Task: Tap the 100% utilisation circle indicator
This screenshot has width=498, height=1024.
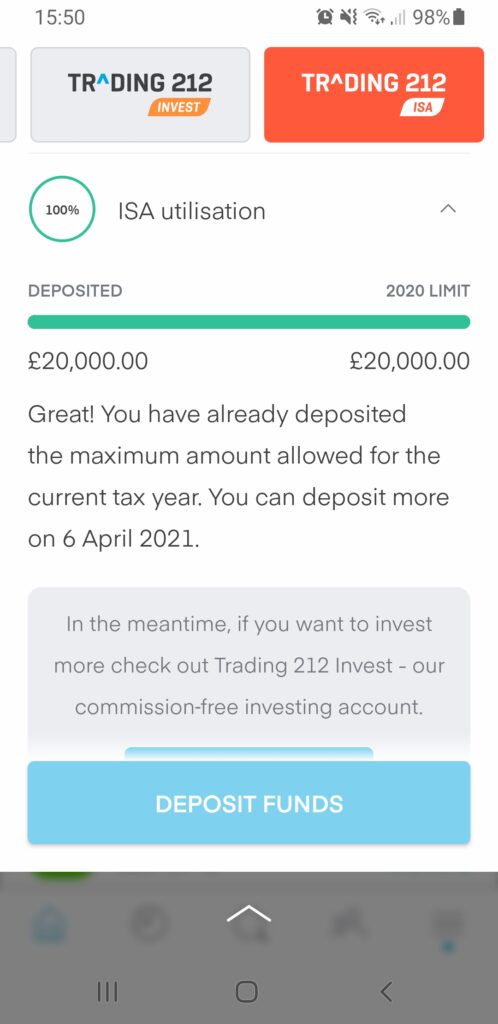Action: coord(62,210)
